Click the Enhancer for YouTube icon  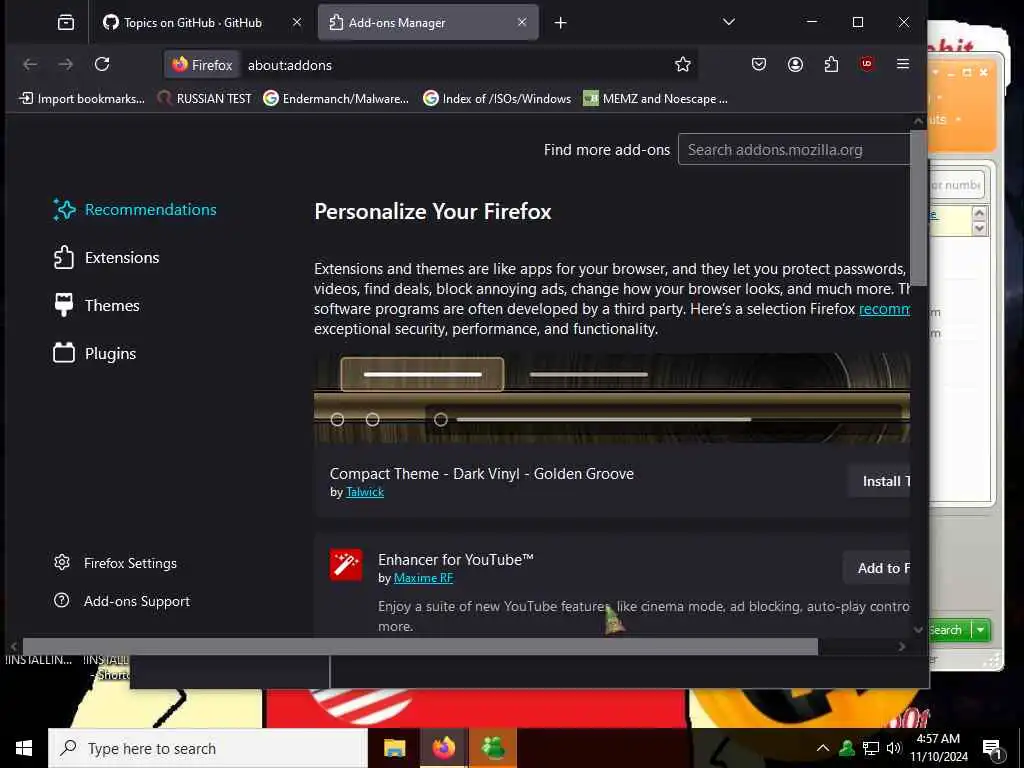345,564
